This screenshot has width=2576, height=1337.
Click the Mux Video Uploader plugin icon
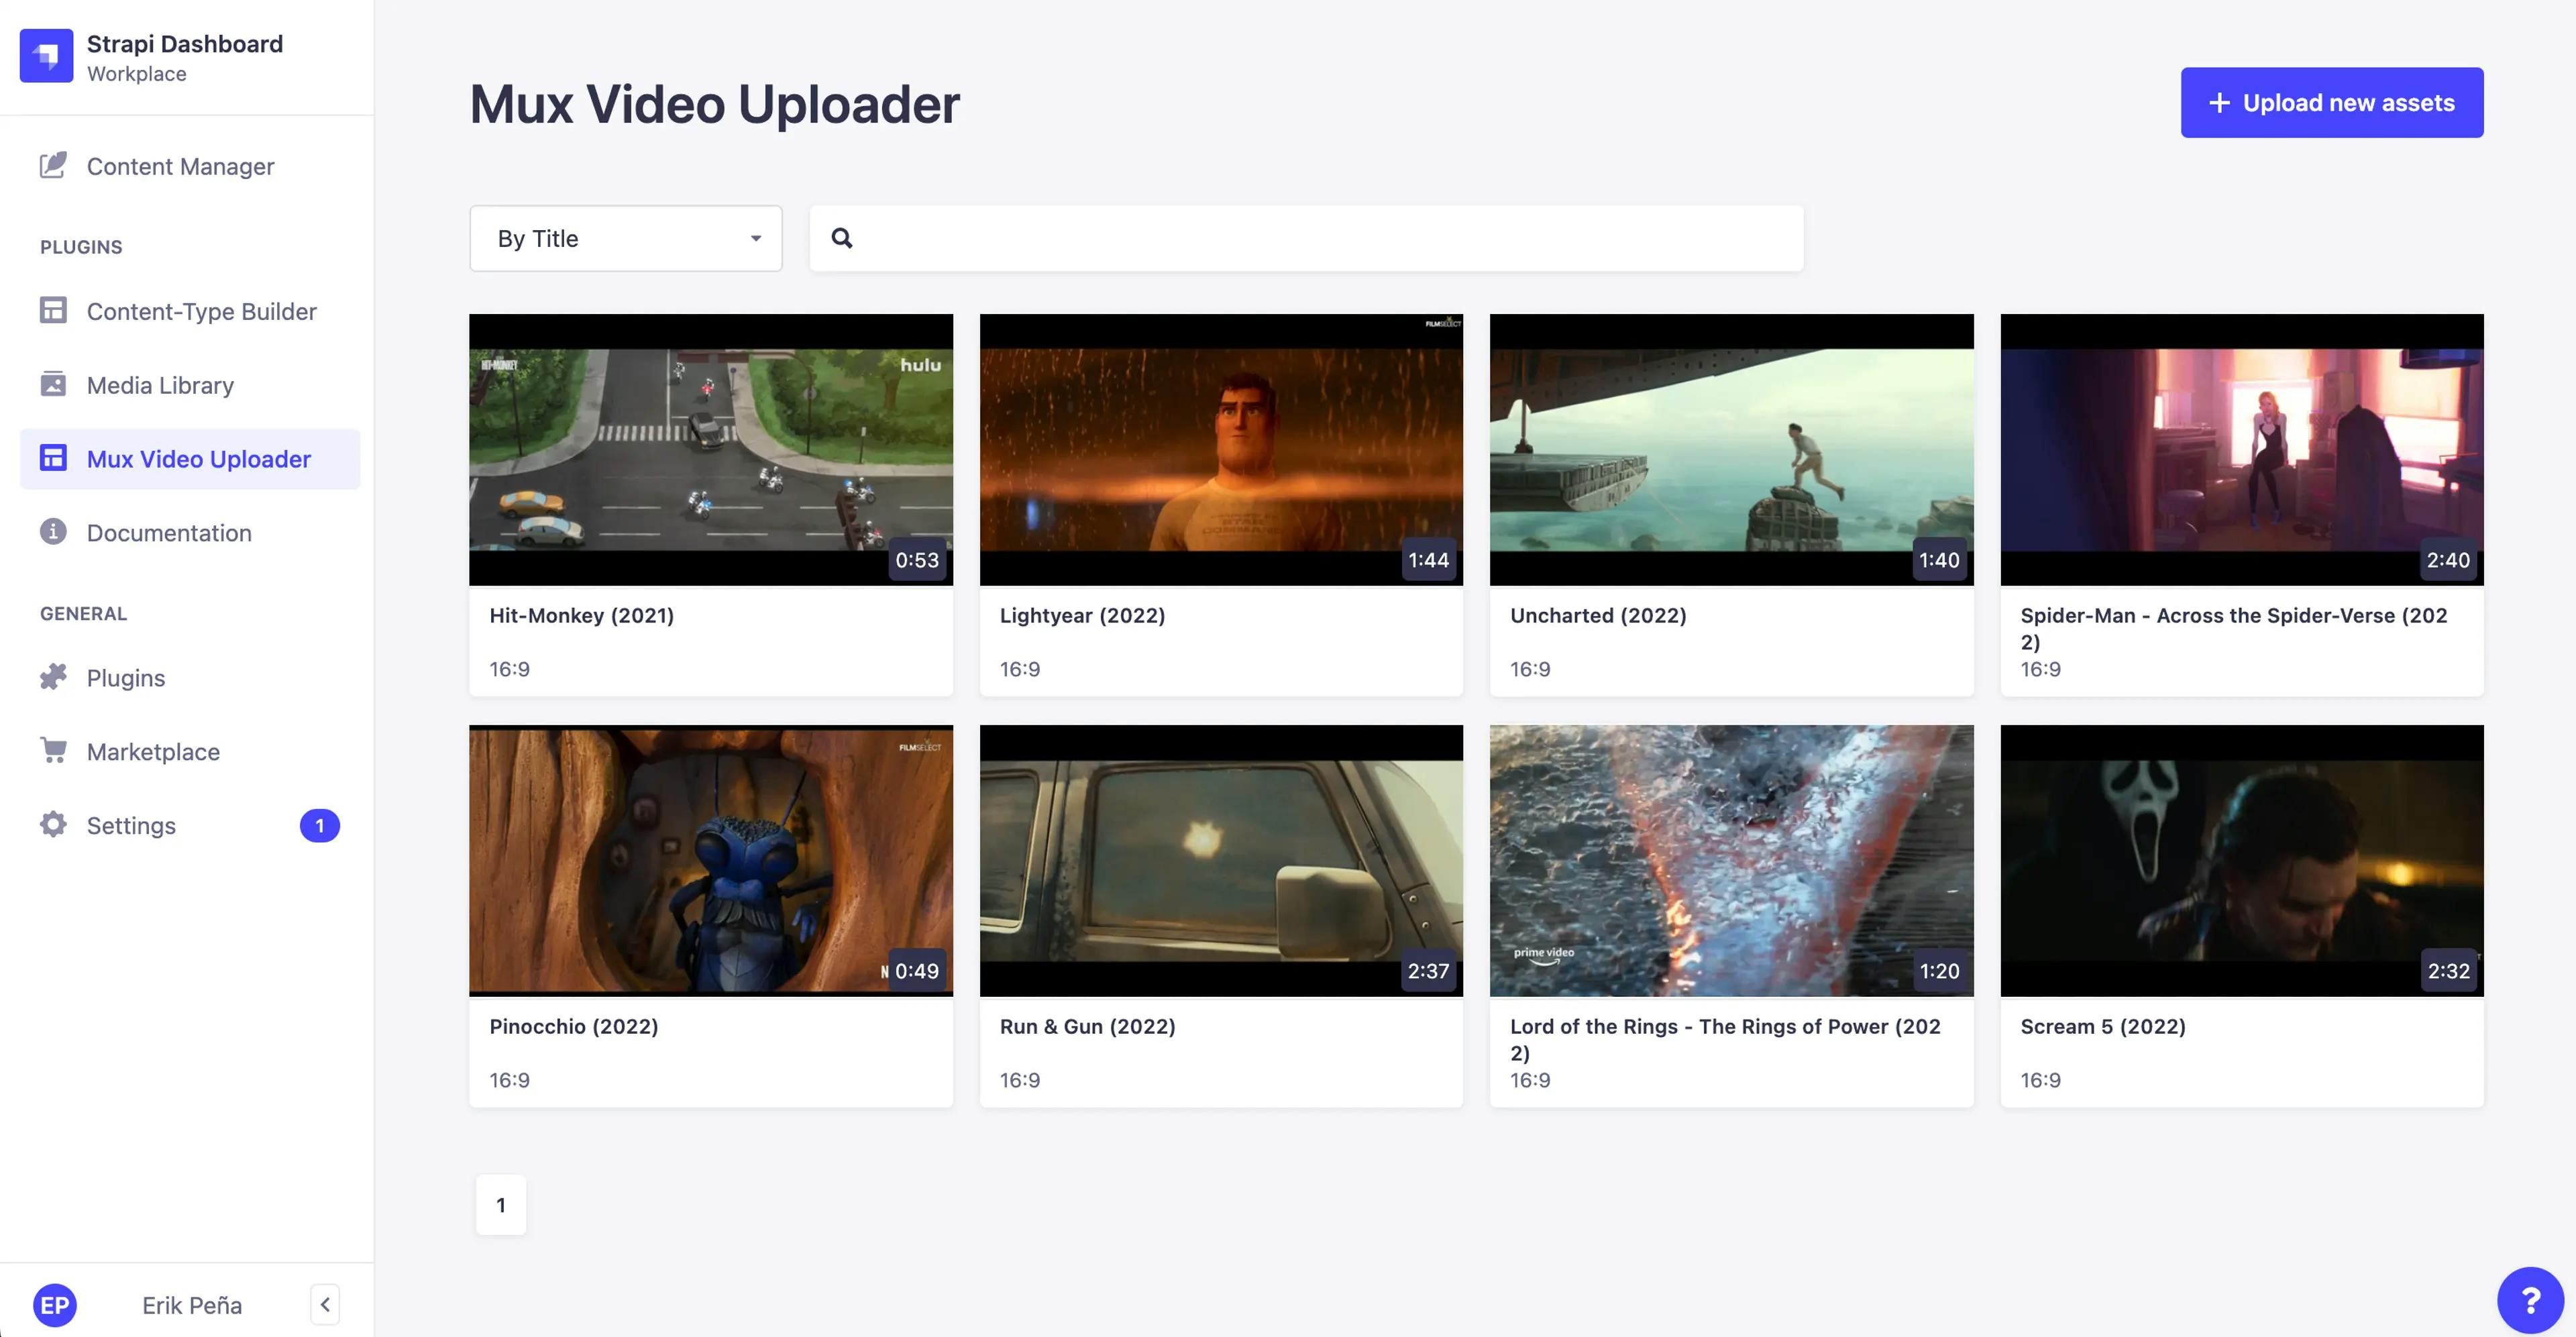coord(53,458)
